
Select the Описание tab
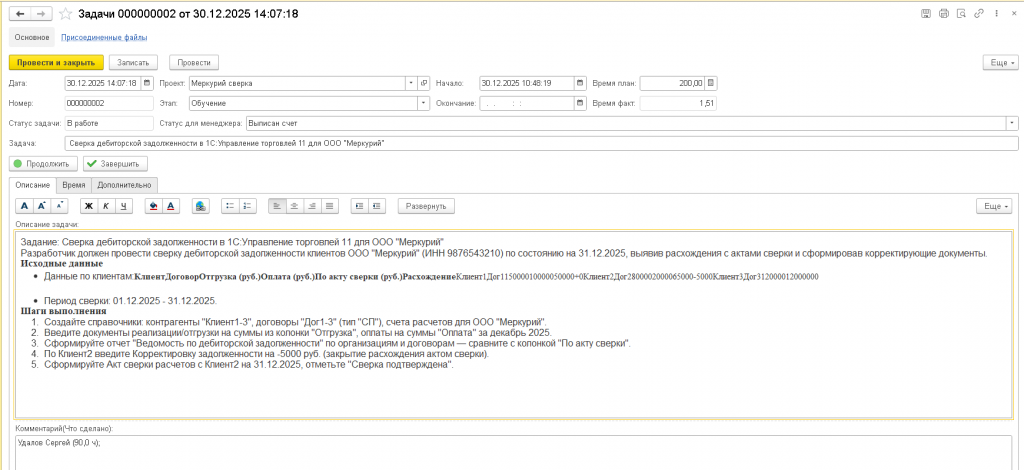click(x=33, y=185)
